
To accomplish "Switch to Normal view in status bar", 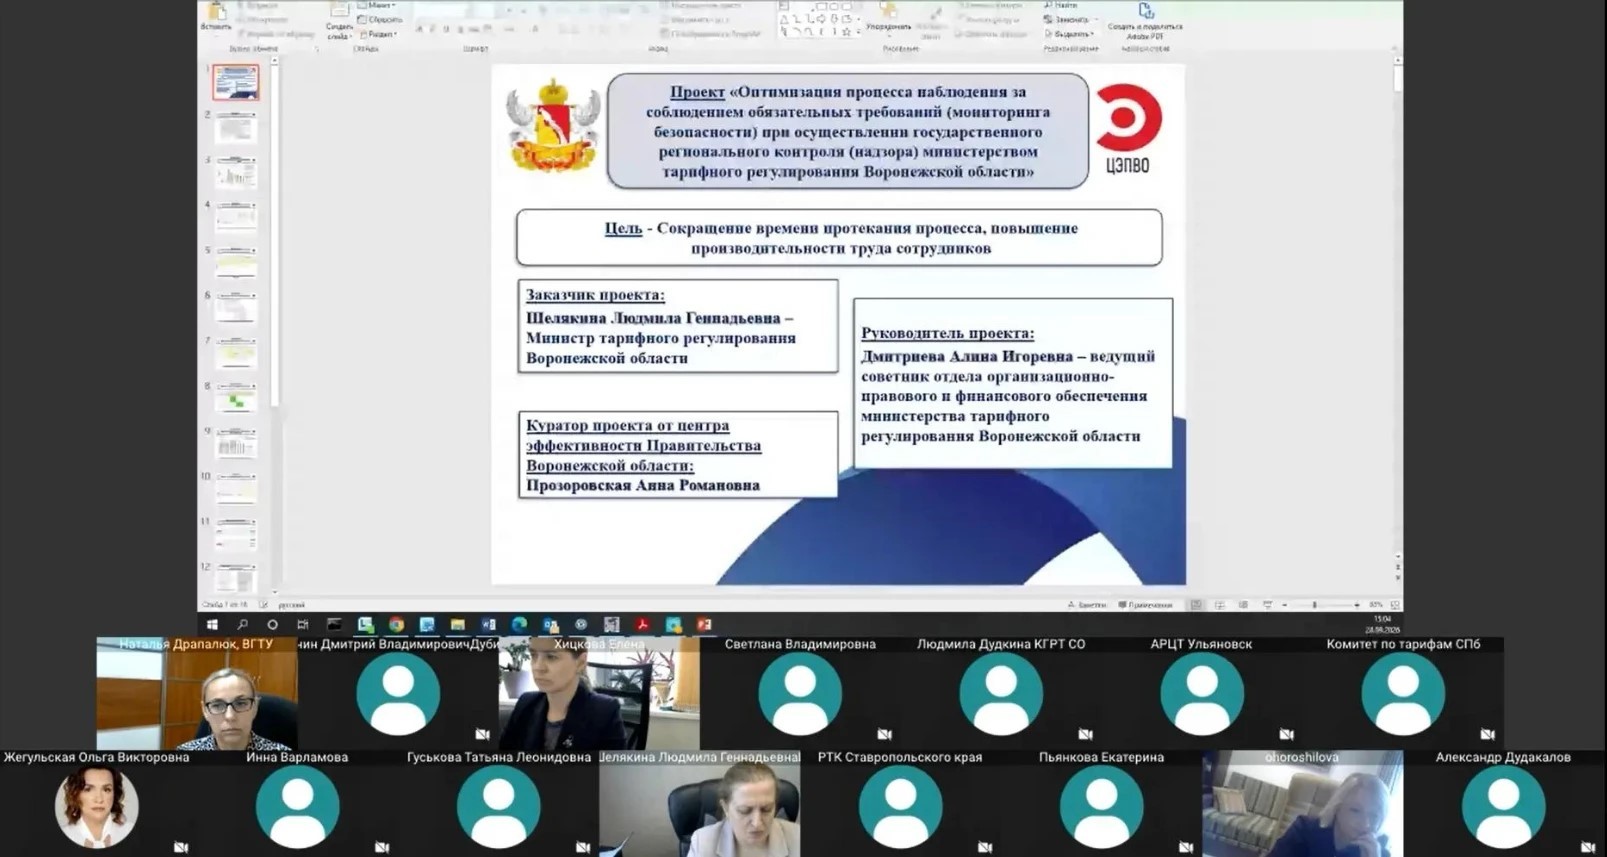I will (x=1196, y=605).
